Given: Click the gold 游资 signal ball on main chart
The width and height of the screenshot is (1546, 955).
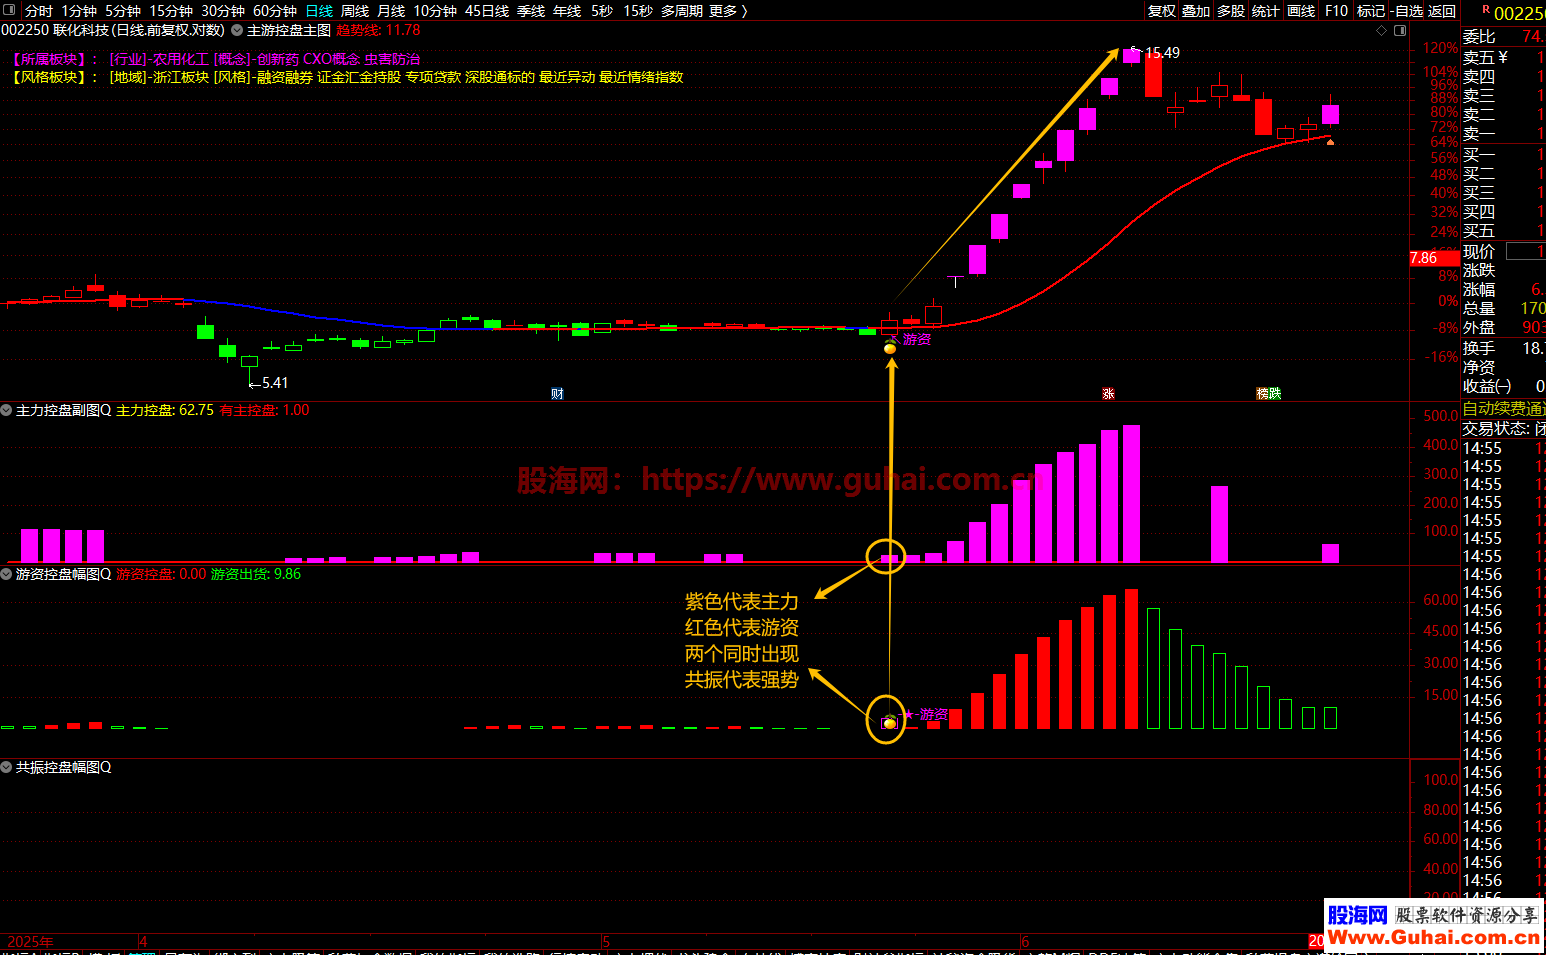Looking at the screenshot, I should pos(890,348).
